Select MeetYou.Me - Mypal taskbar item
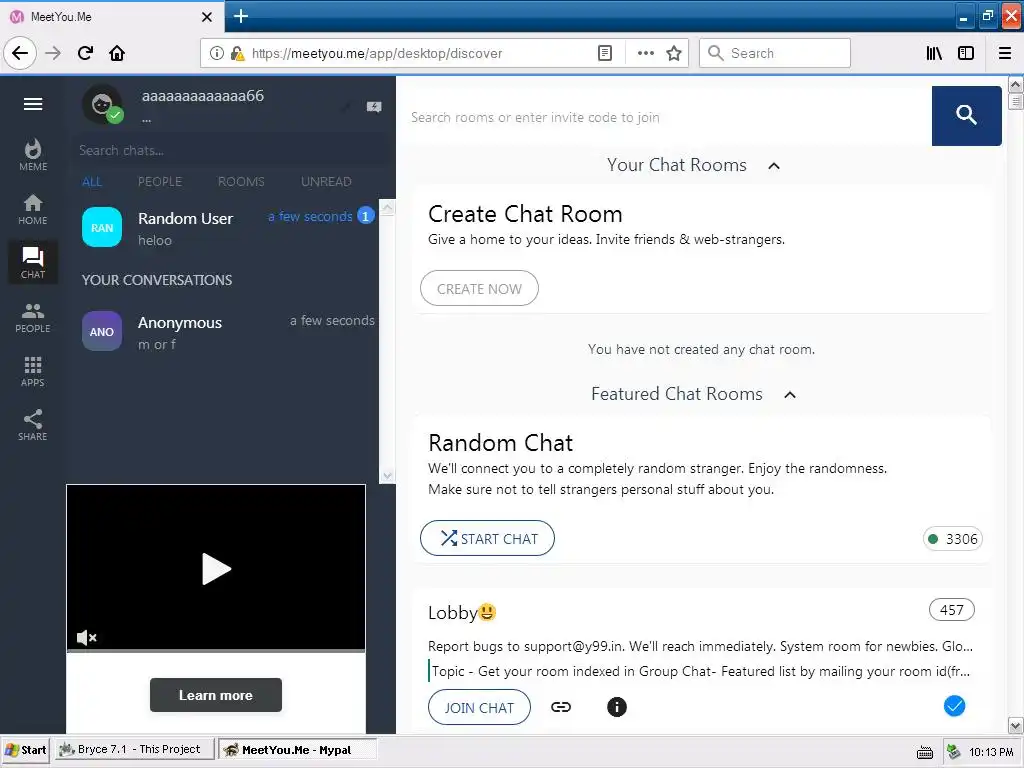This screenshot has height=768, width=1024. (297, 750)
